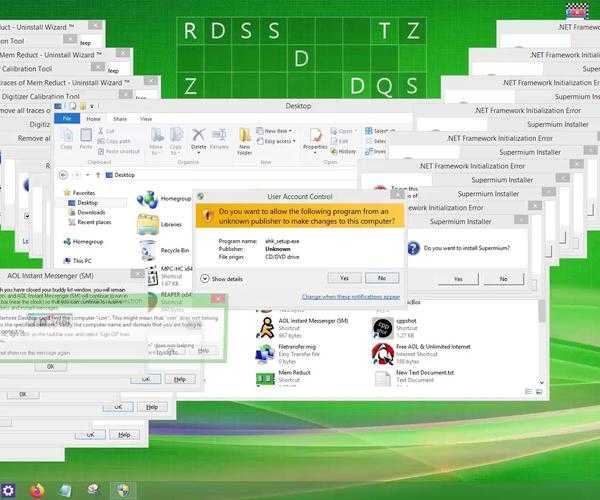
Task: Select the cppshot shortcut icon
Action: coord(383,328)
